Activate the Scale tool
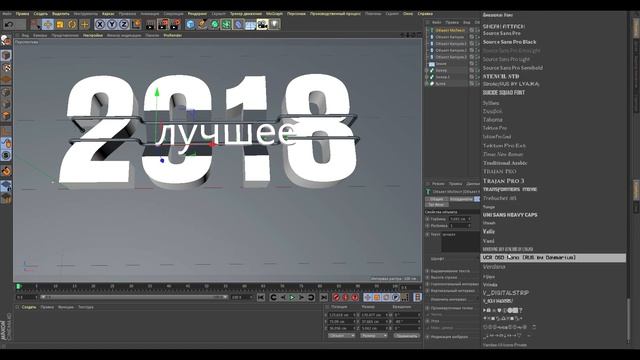This screenshot has height=360, width=640. pyautogui.click(x=60, y=24)
